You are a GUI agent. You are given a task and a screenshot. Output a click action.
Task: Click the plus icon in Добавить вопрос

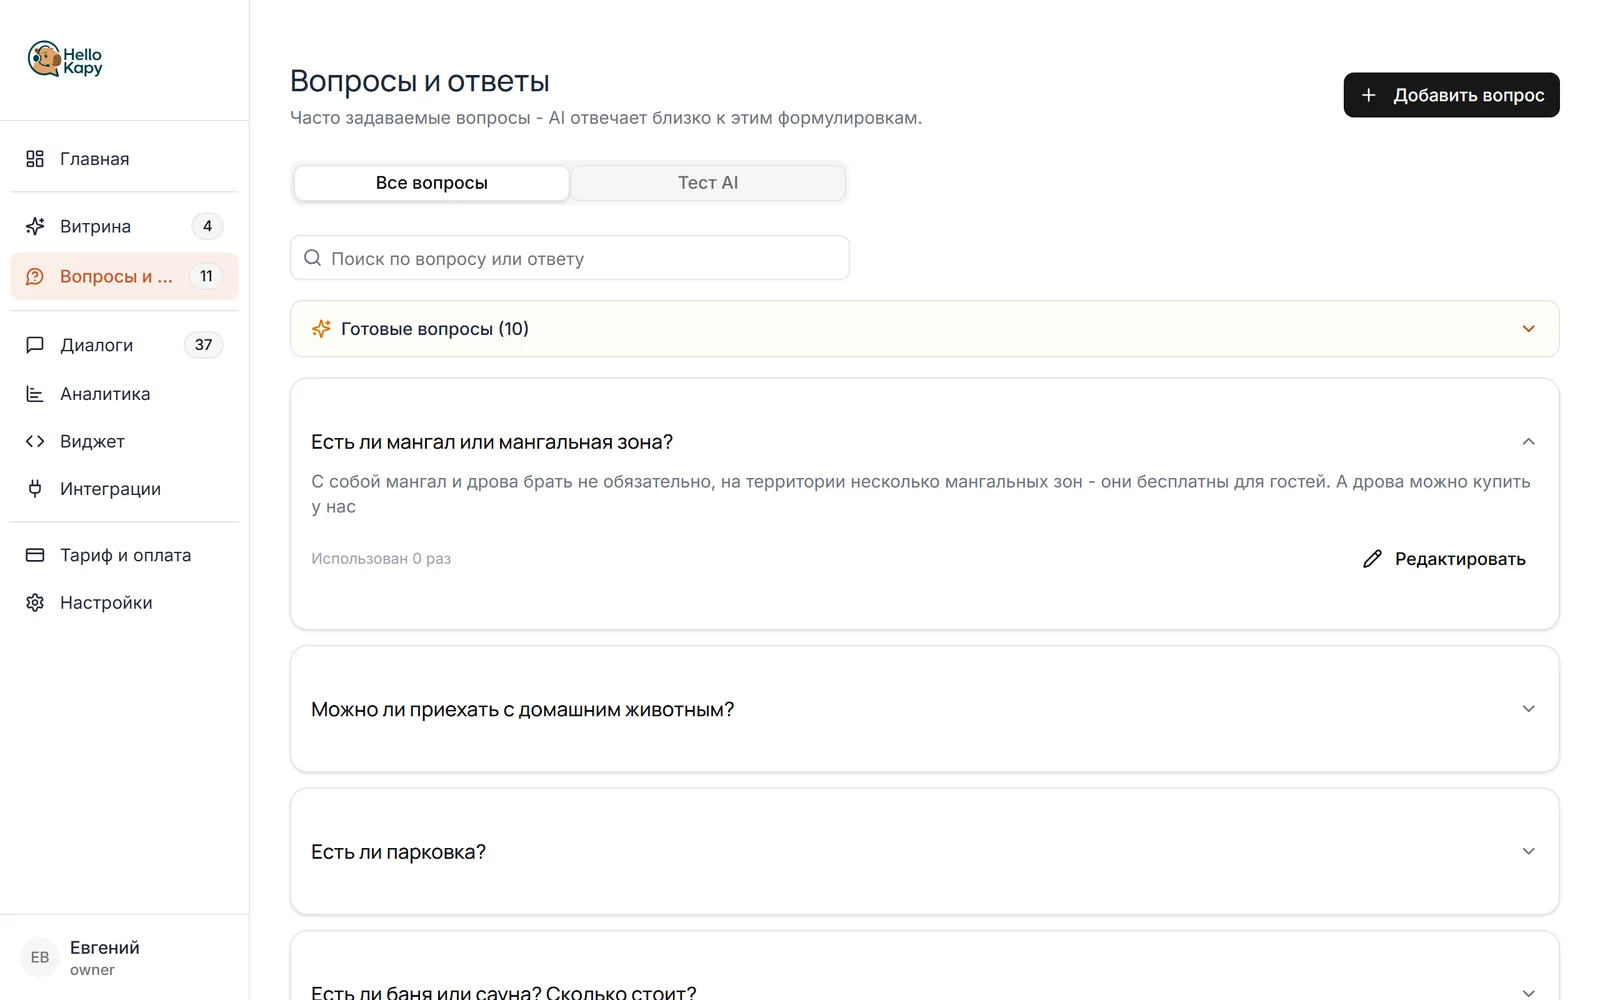click(1369, 95)
